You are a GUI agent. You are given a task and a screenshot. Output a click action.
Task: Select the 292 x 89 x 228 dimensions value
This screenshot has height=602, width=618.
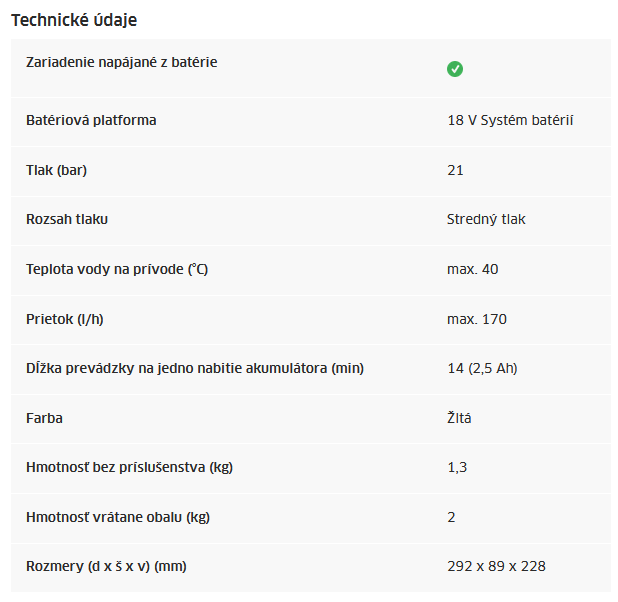tap(496, 566)
